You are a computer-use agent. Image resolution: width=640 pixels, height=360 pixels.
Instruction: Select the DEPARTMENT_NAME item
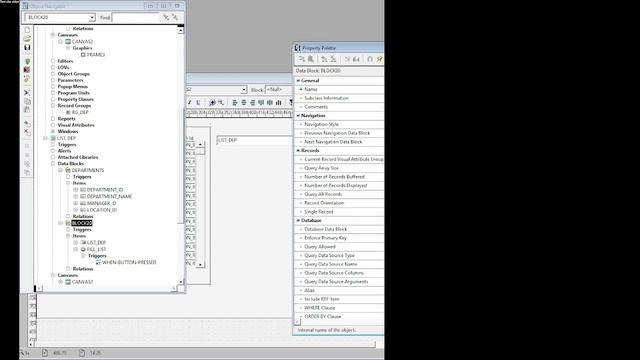coord(109,197)
